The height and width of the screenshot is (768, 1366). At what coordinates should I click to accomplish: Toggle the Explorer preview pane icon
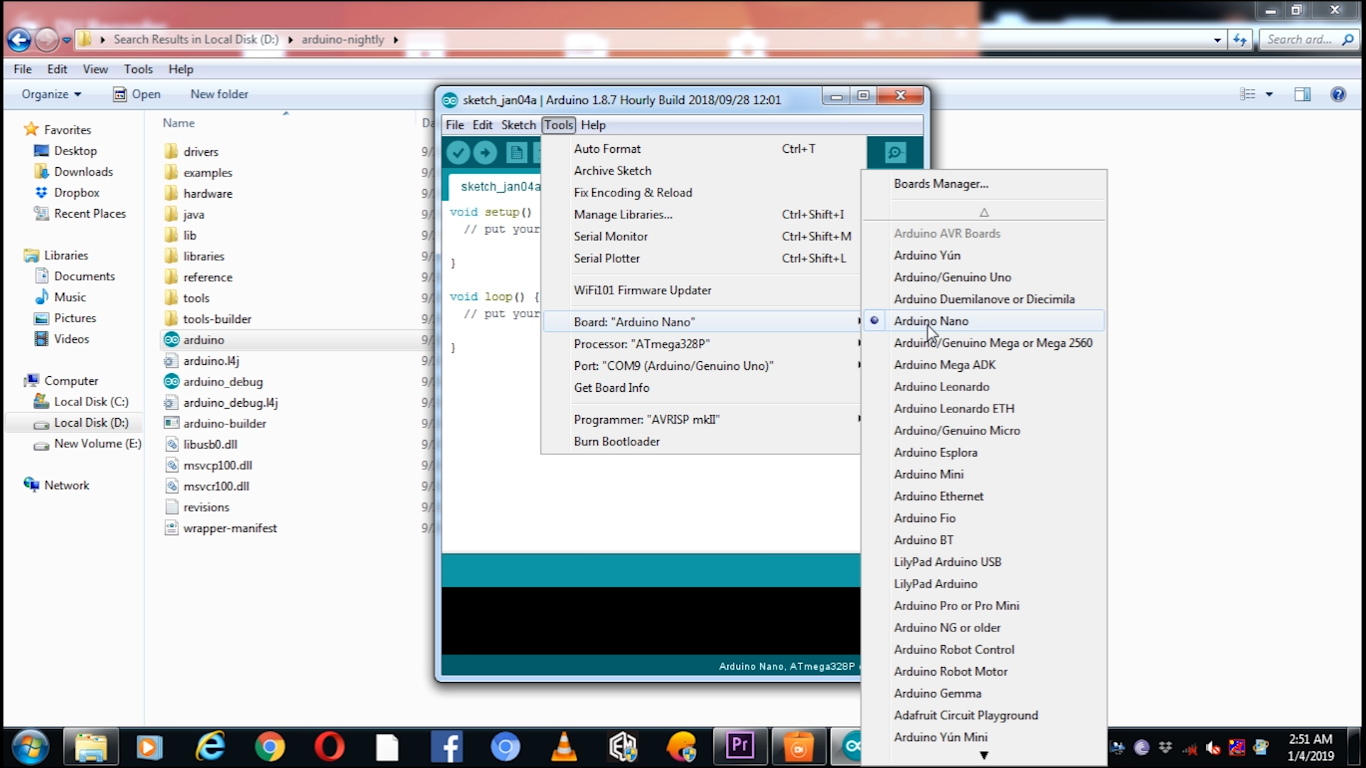tap(1302, 94)
